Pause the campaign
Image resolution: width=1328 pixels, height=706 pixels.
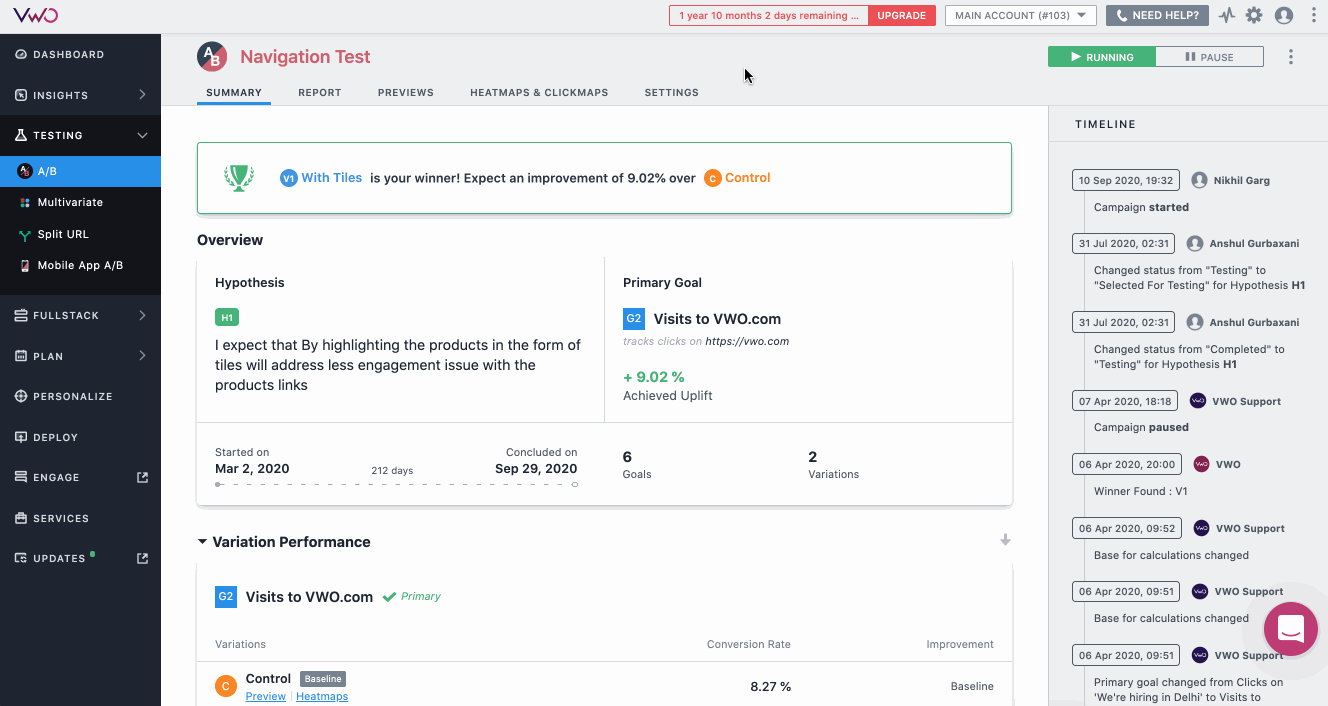click(x=1210, y=57)
